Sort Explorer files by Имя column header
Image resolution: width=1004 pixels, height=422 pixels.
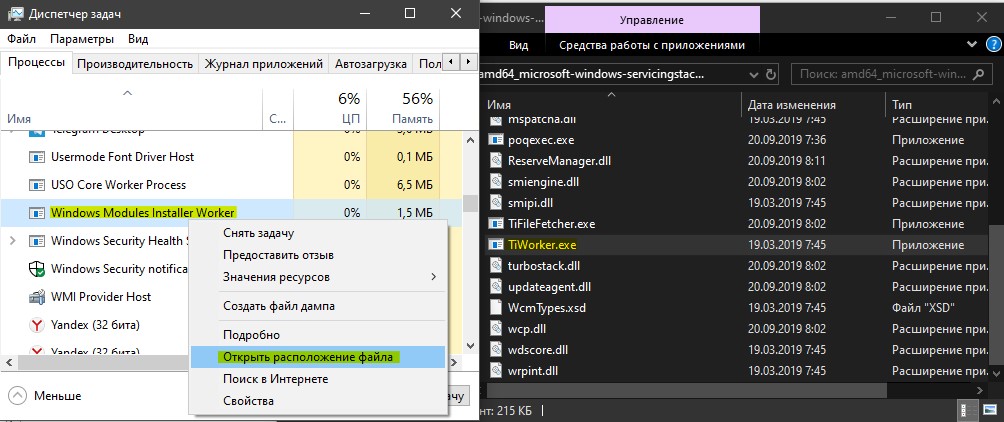point(611,105)
